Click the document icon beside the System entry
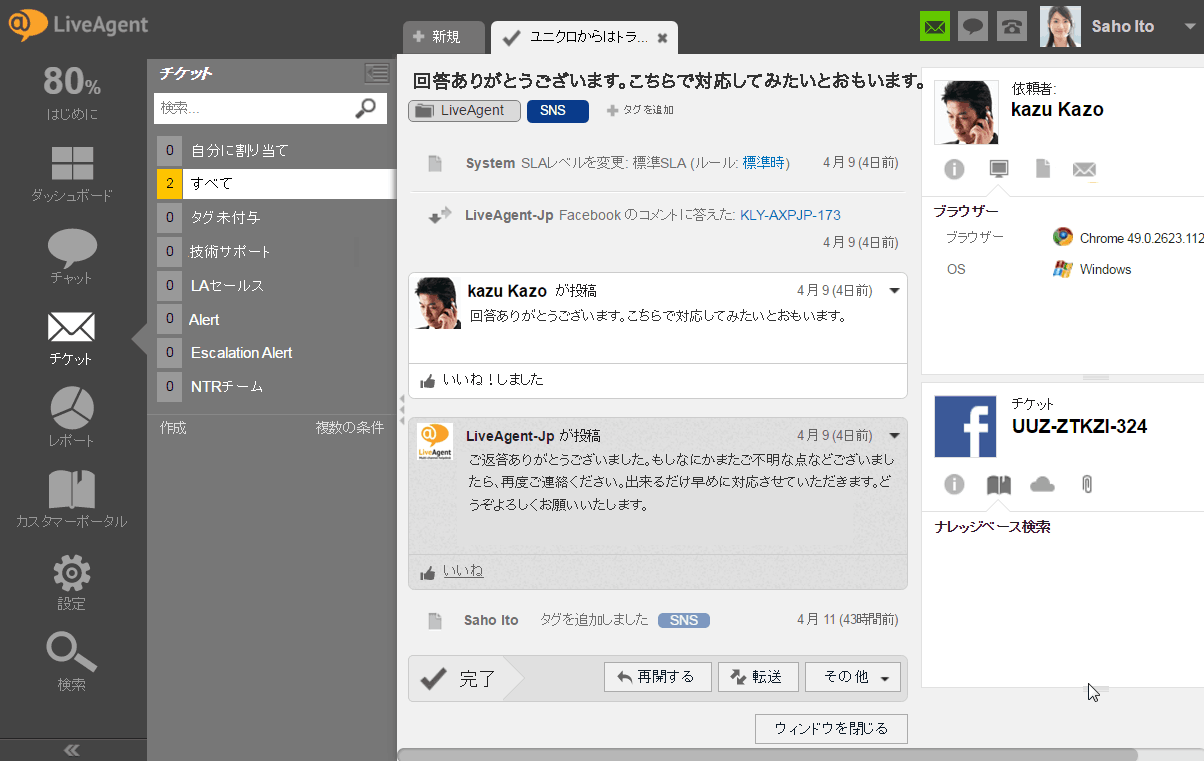Screen dimensions: 1204x761 pos(435,163)
